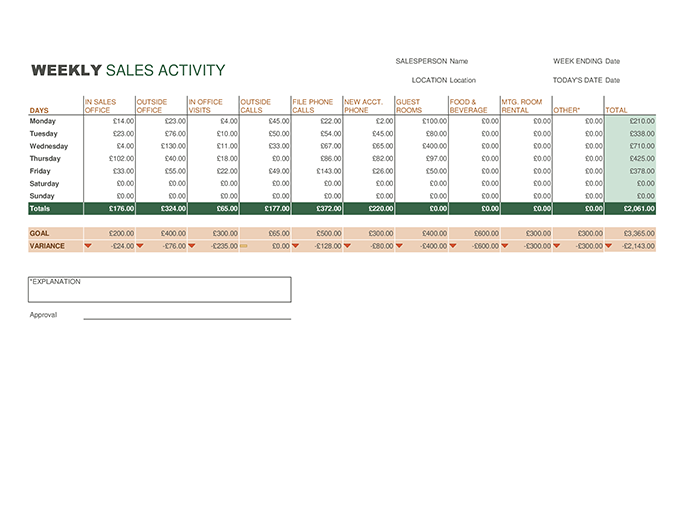Click the green grand total cell £2,061.00
Viewport: 675px width, 520px height.
[630, 209]
